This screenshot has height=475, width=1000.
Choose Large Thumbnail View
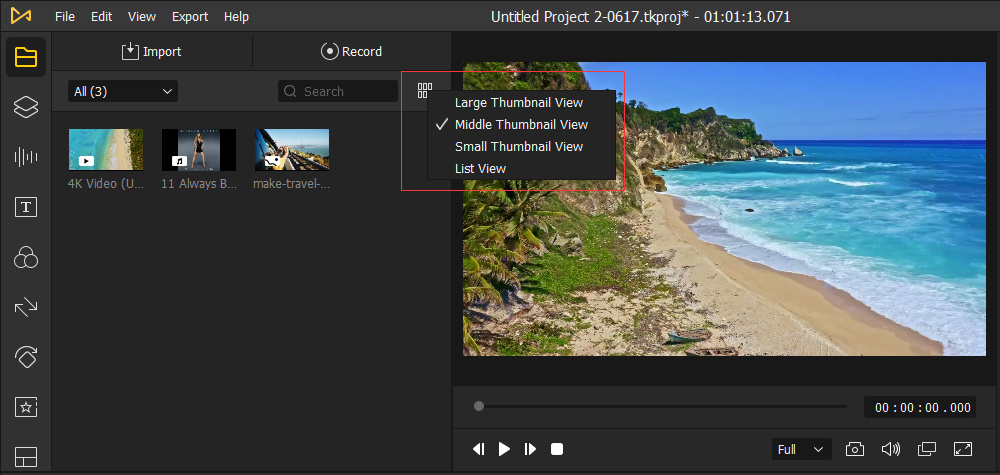(518, 103)
